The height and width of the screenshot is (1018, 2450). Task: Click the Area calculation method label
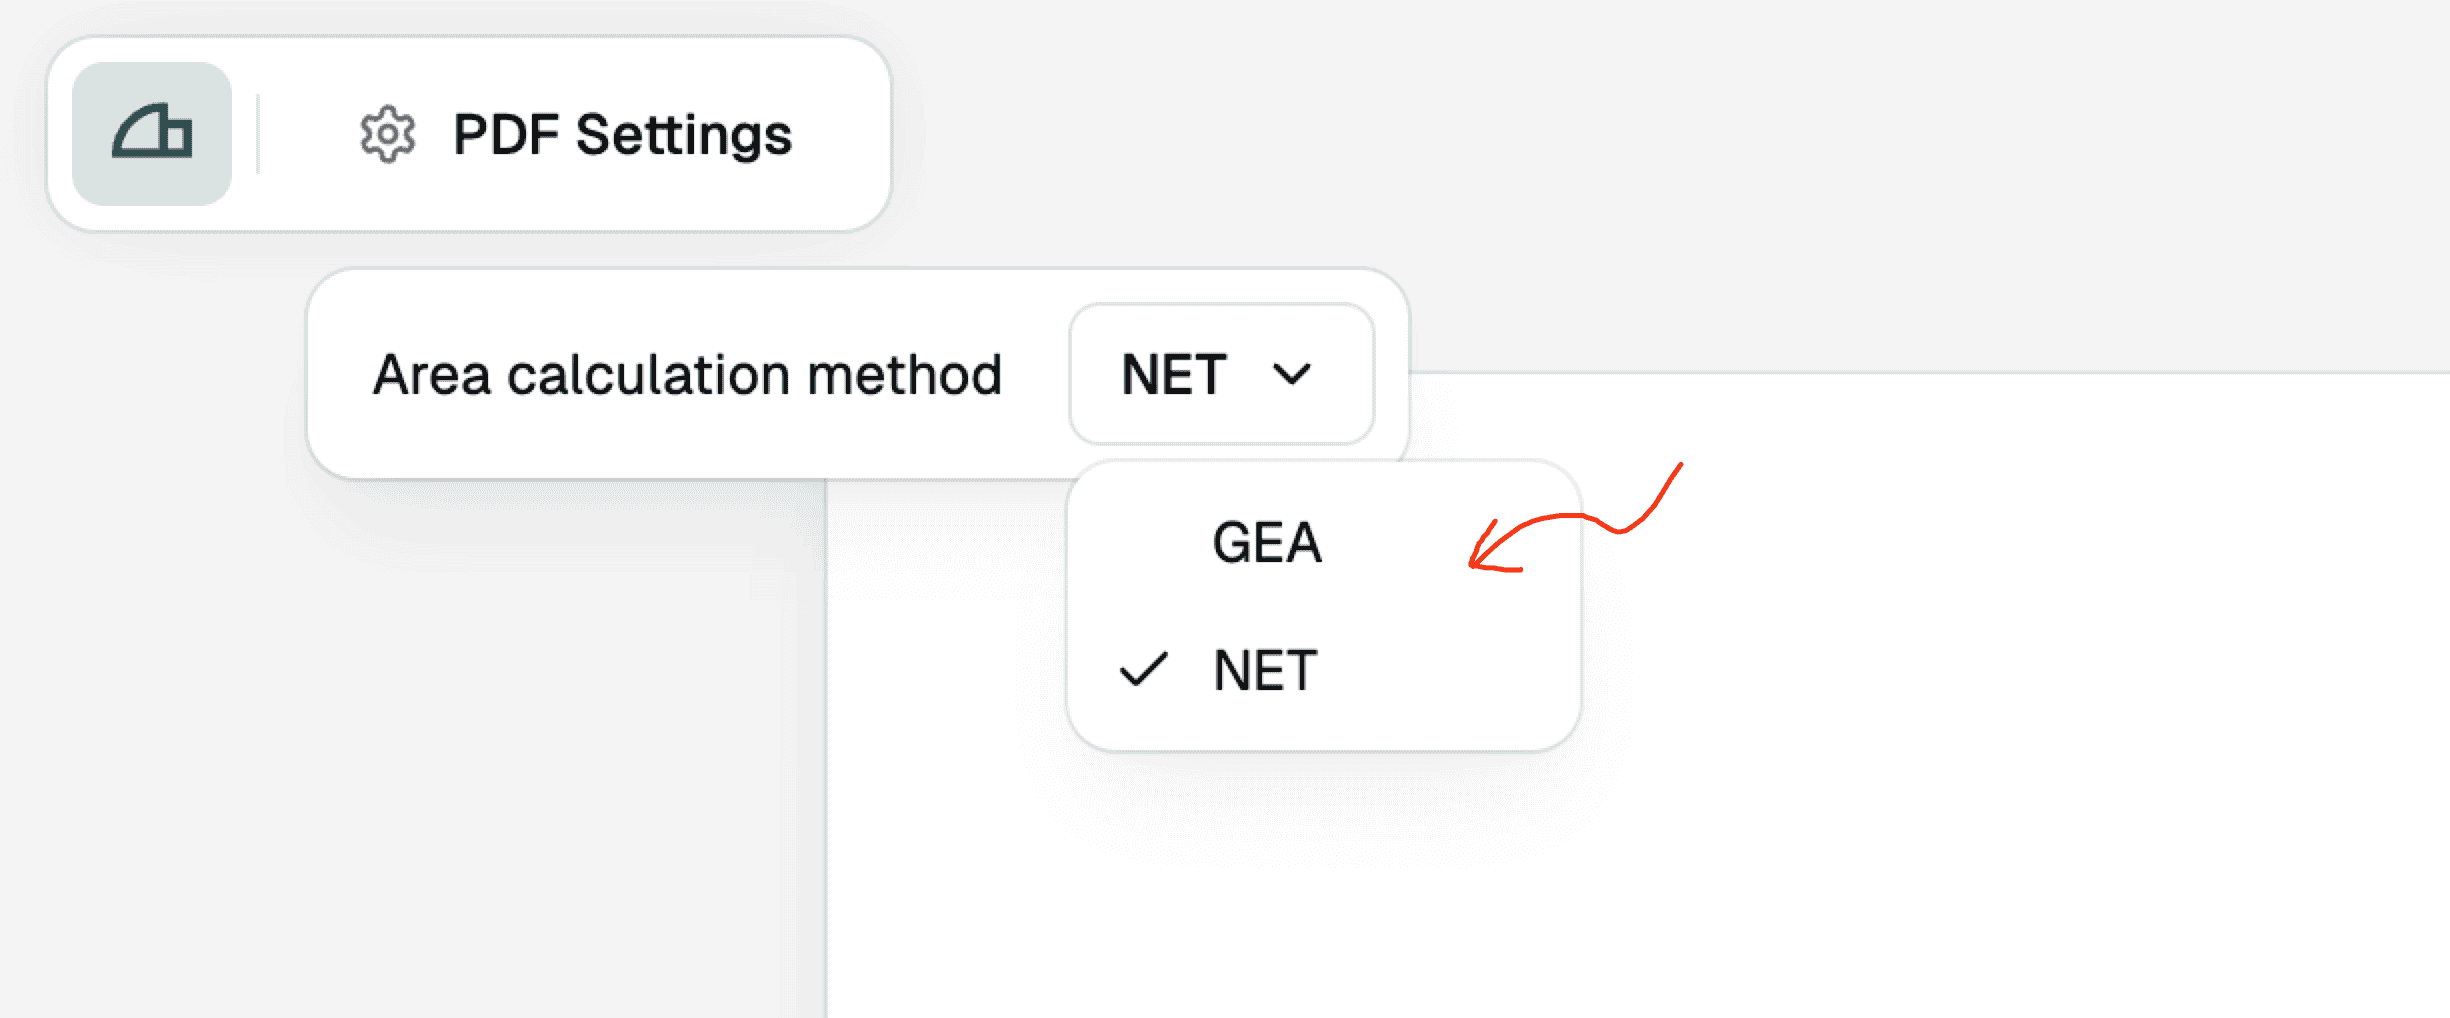[687, 375]
